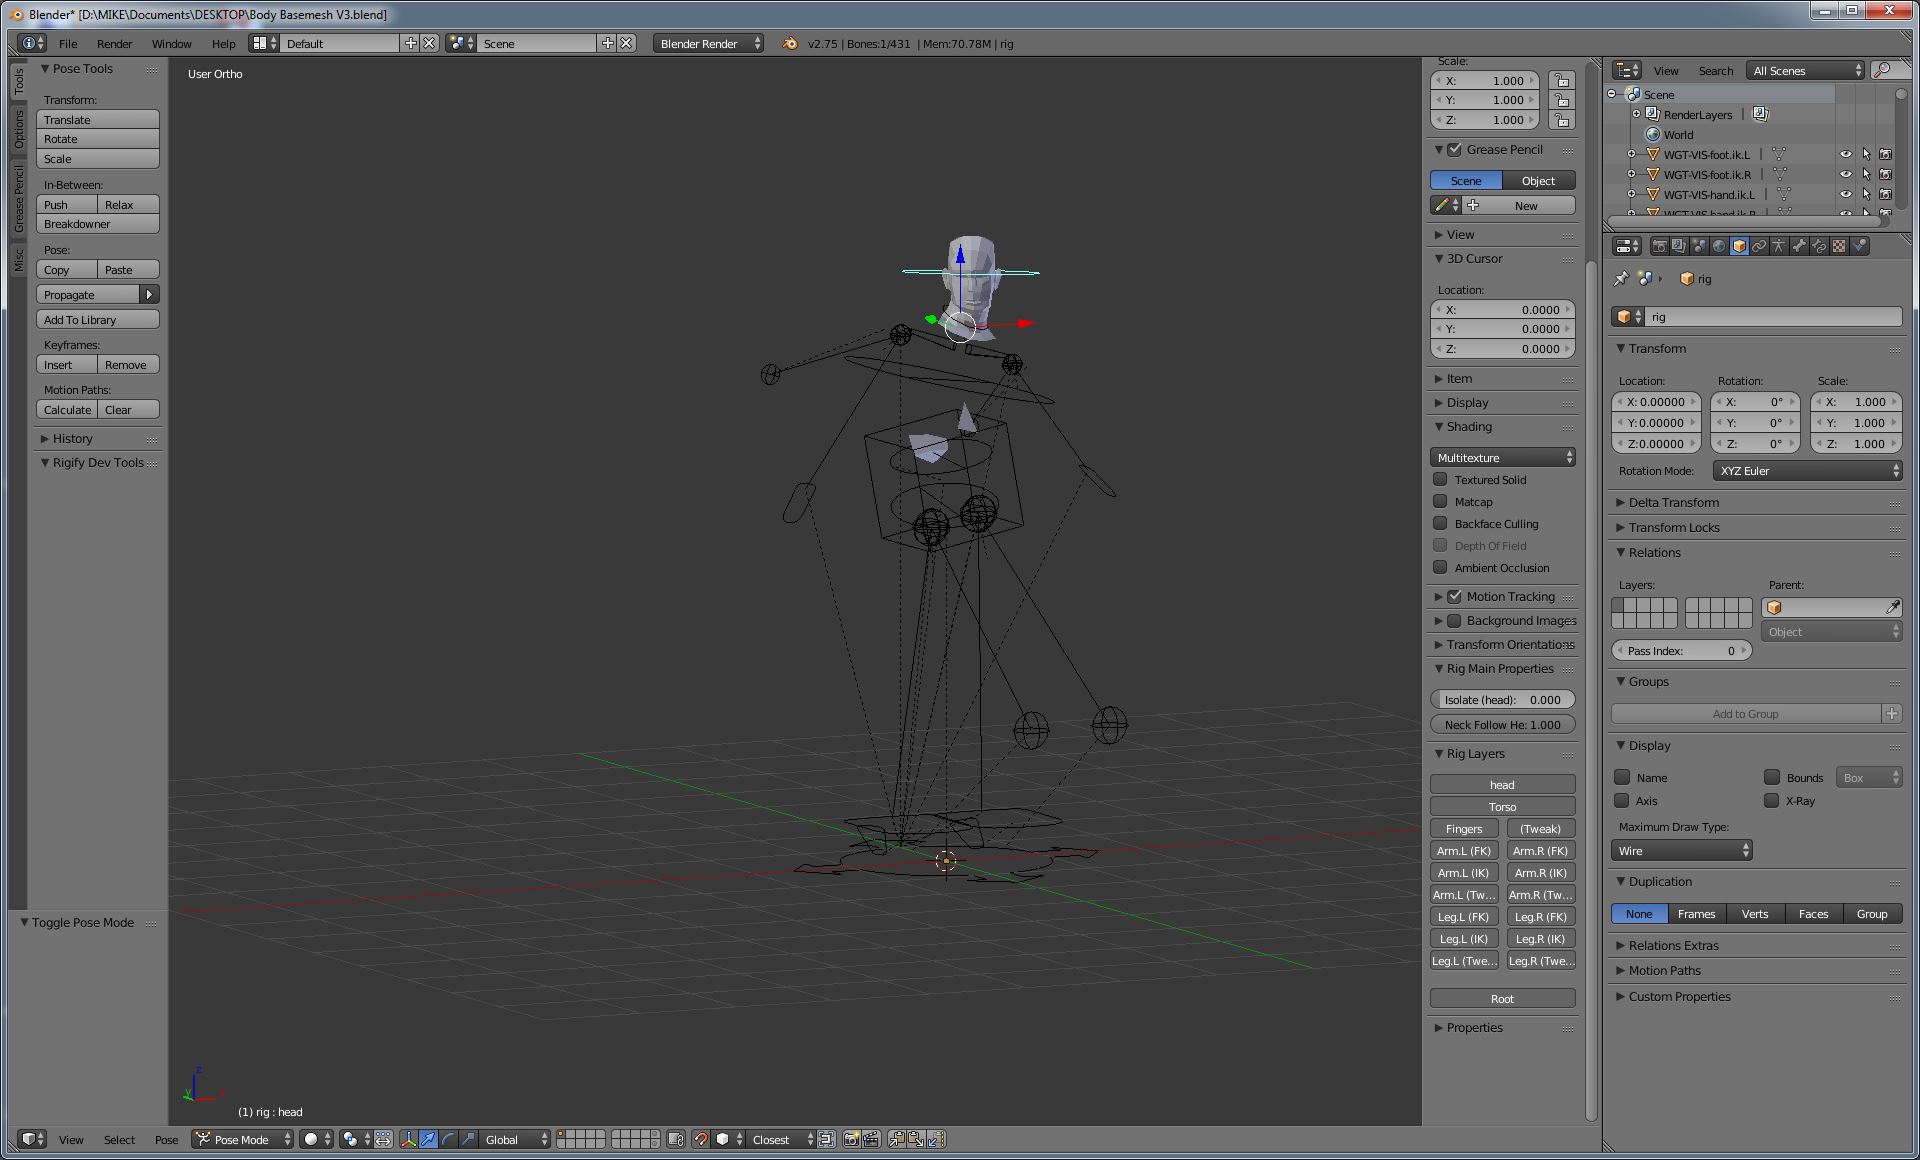Open the Texture properties tab (checkerboard)
Viewport: 1920px width, 1160px height.
(x=1839, y=246)
